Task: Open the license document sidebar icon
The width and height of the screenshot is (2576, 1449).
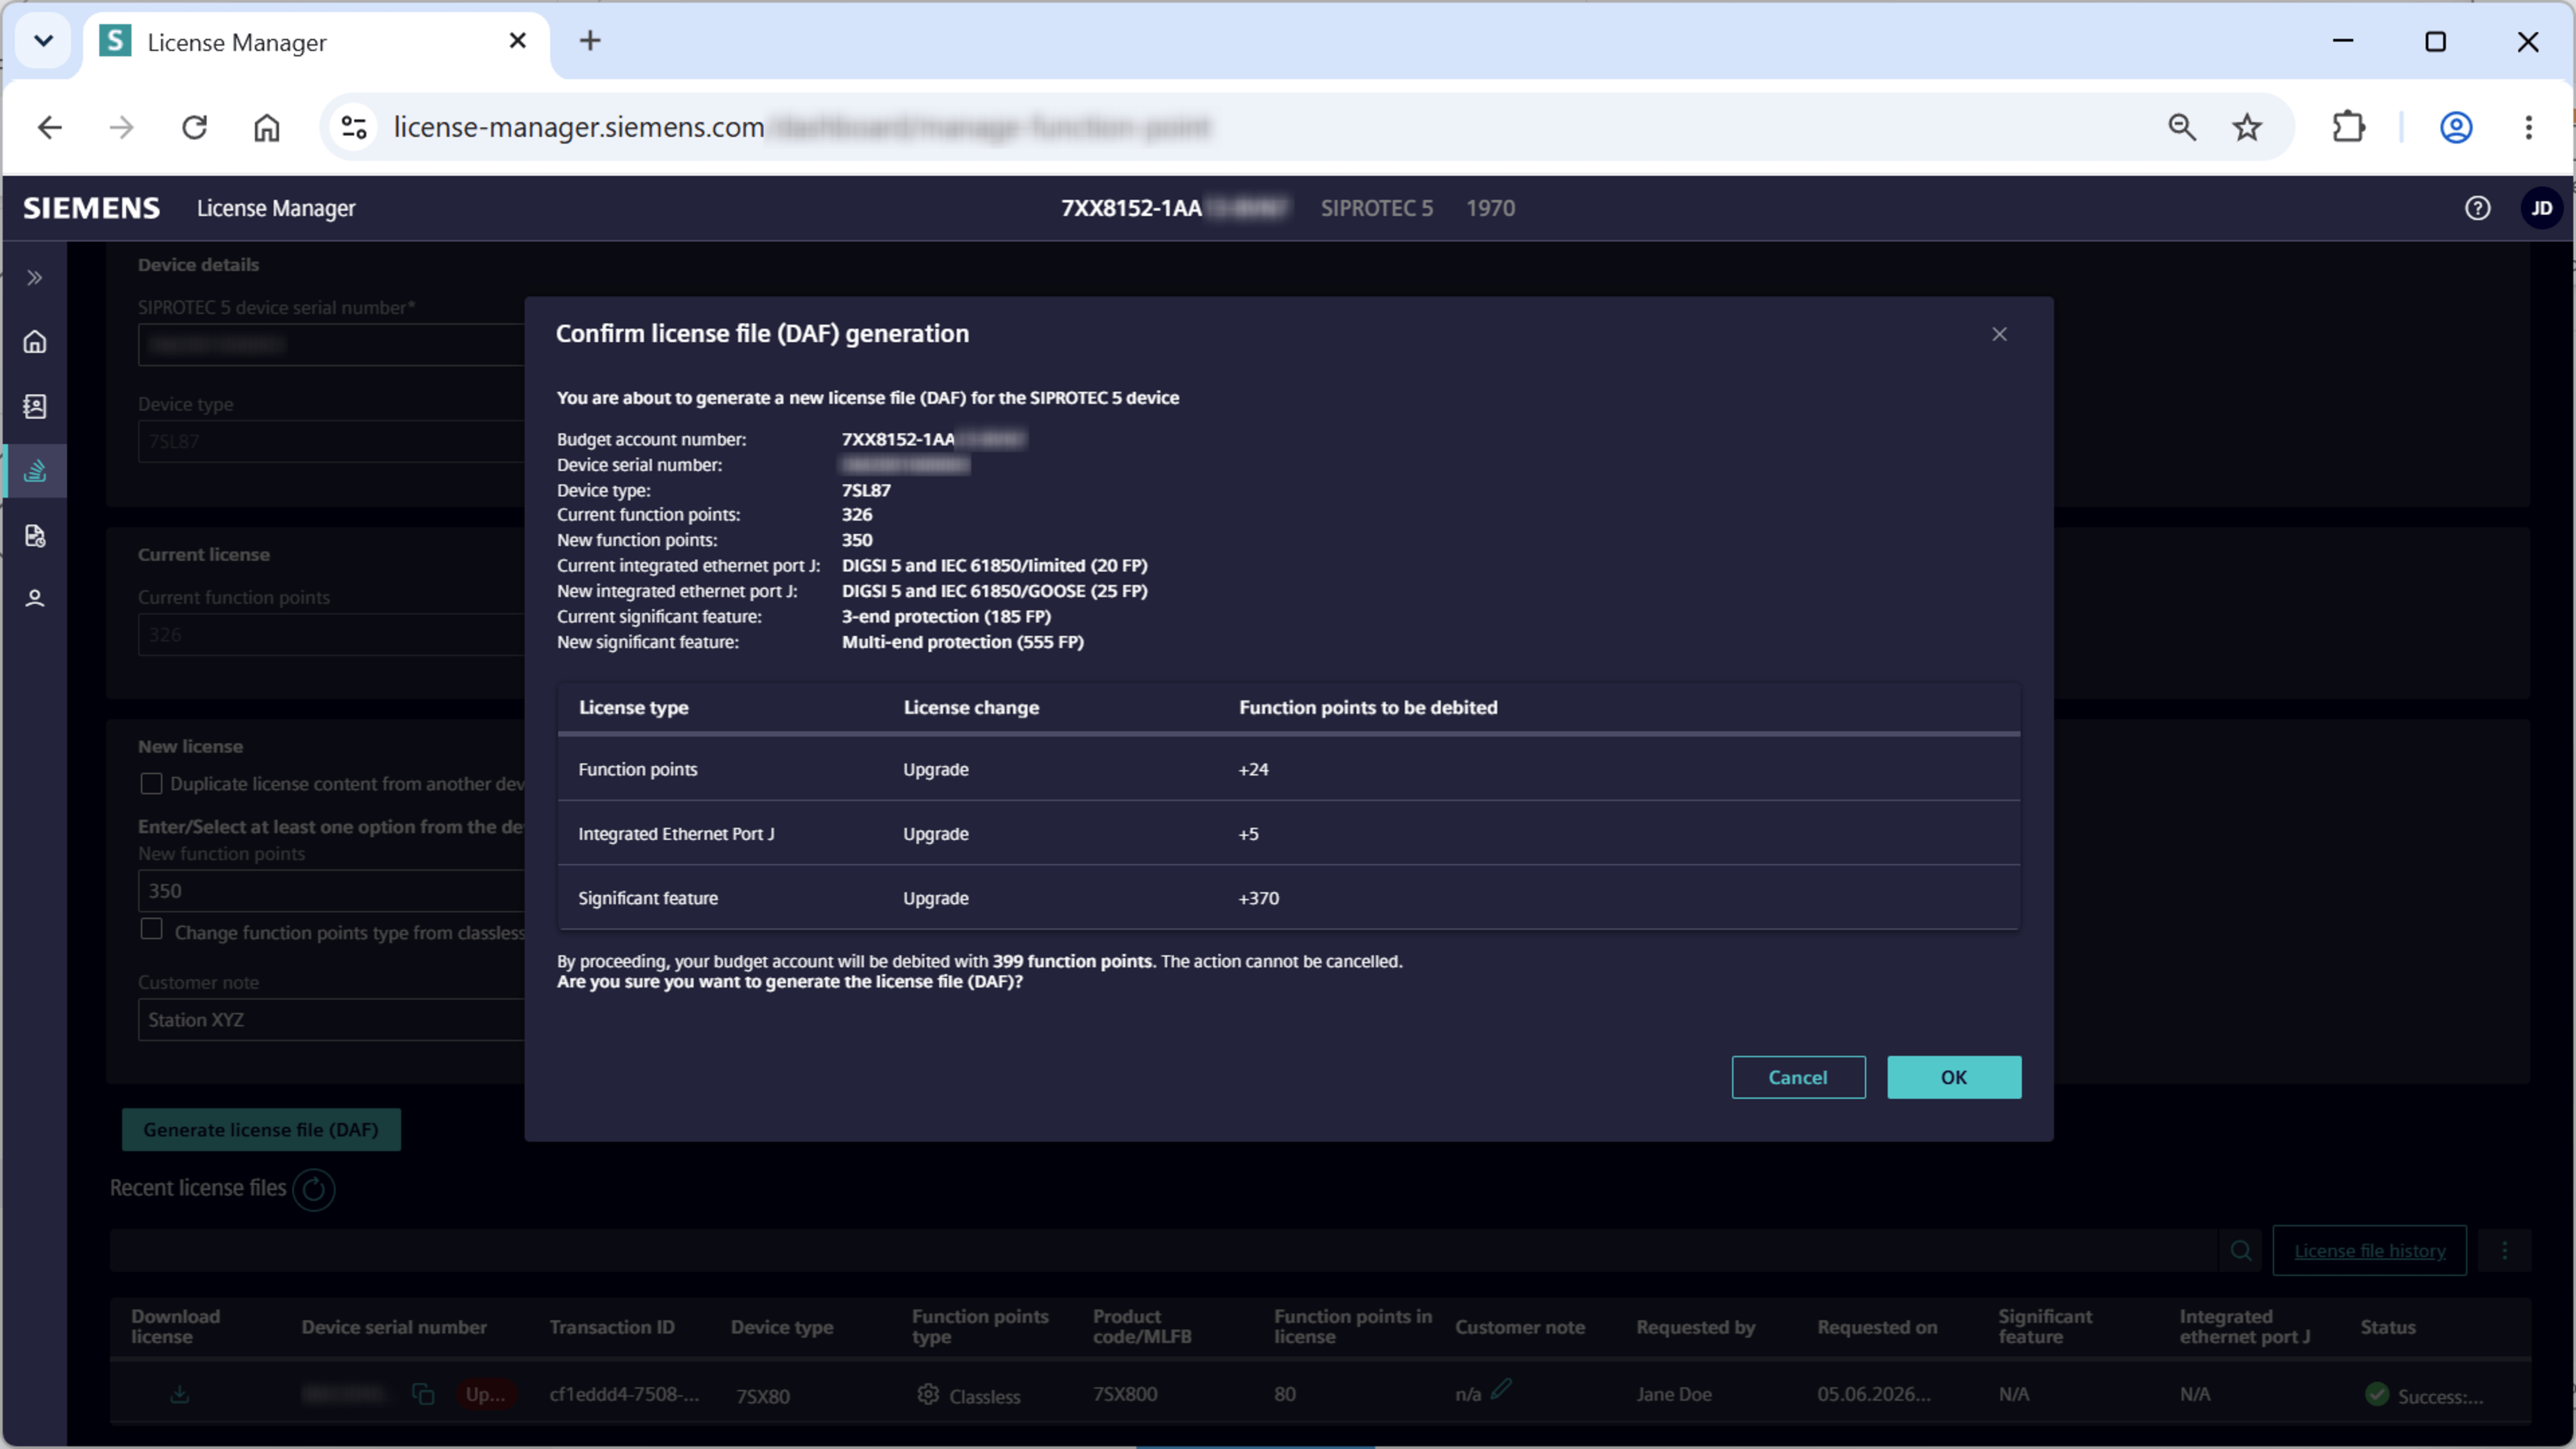Action: point(35,536)
